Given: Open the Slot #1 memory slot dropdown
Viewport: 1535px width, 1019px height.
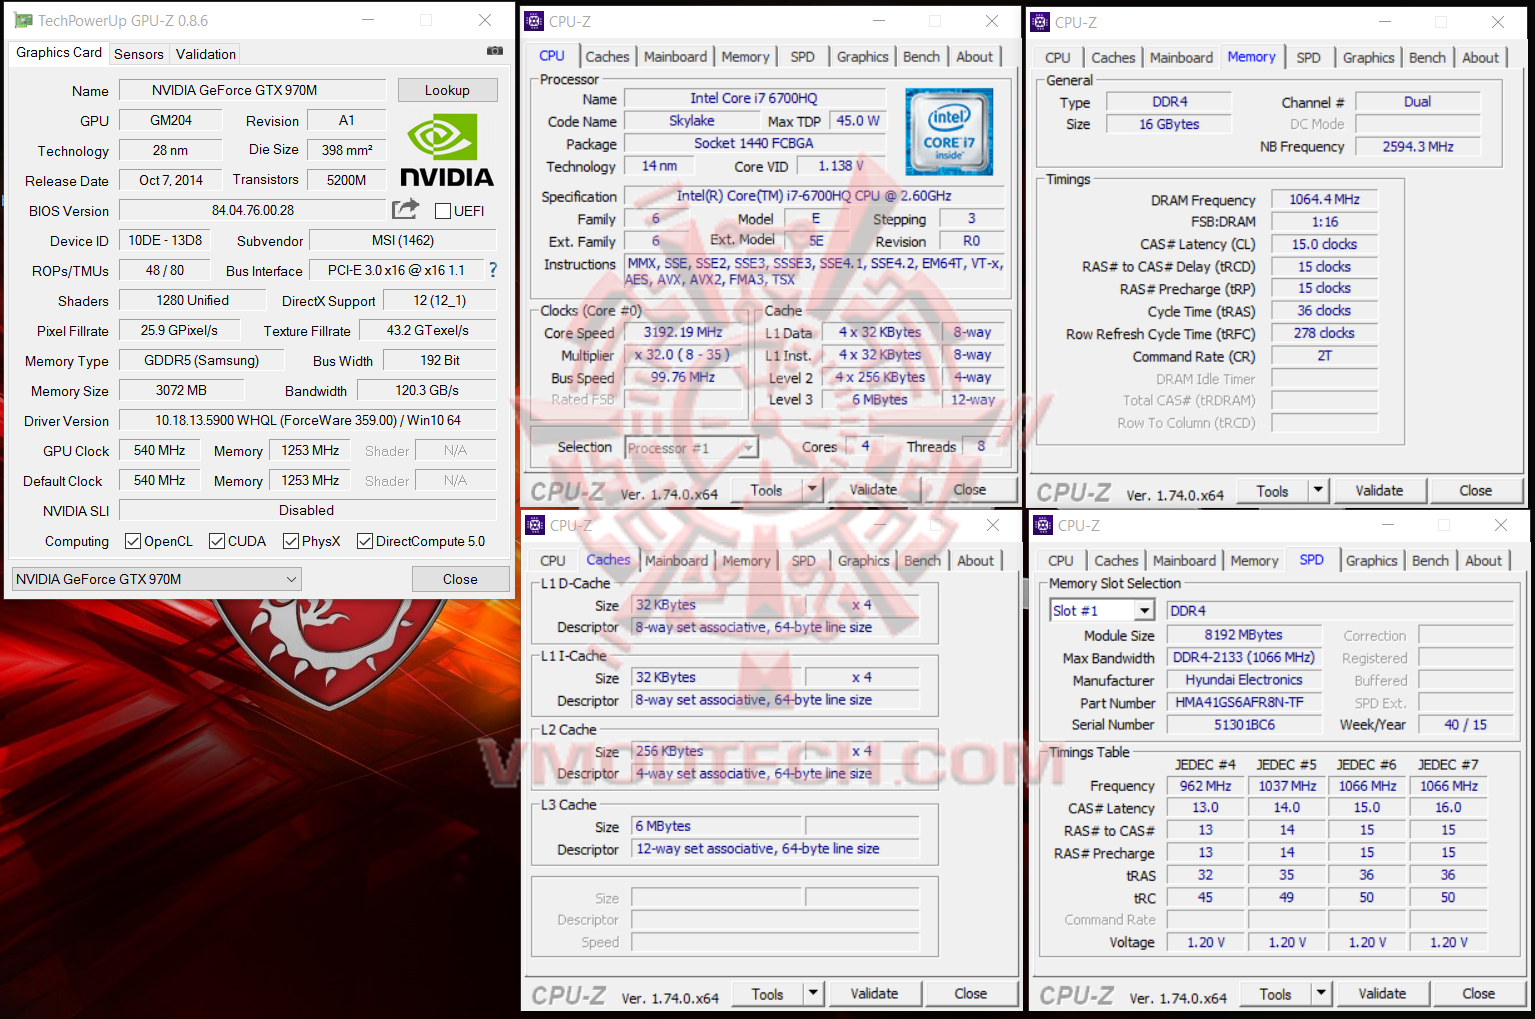Looking at the screenshot, I should (1102, 610).
